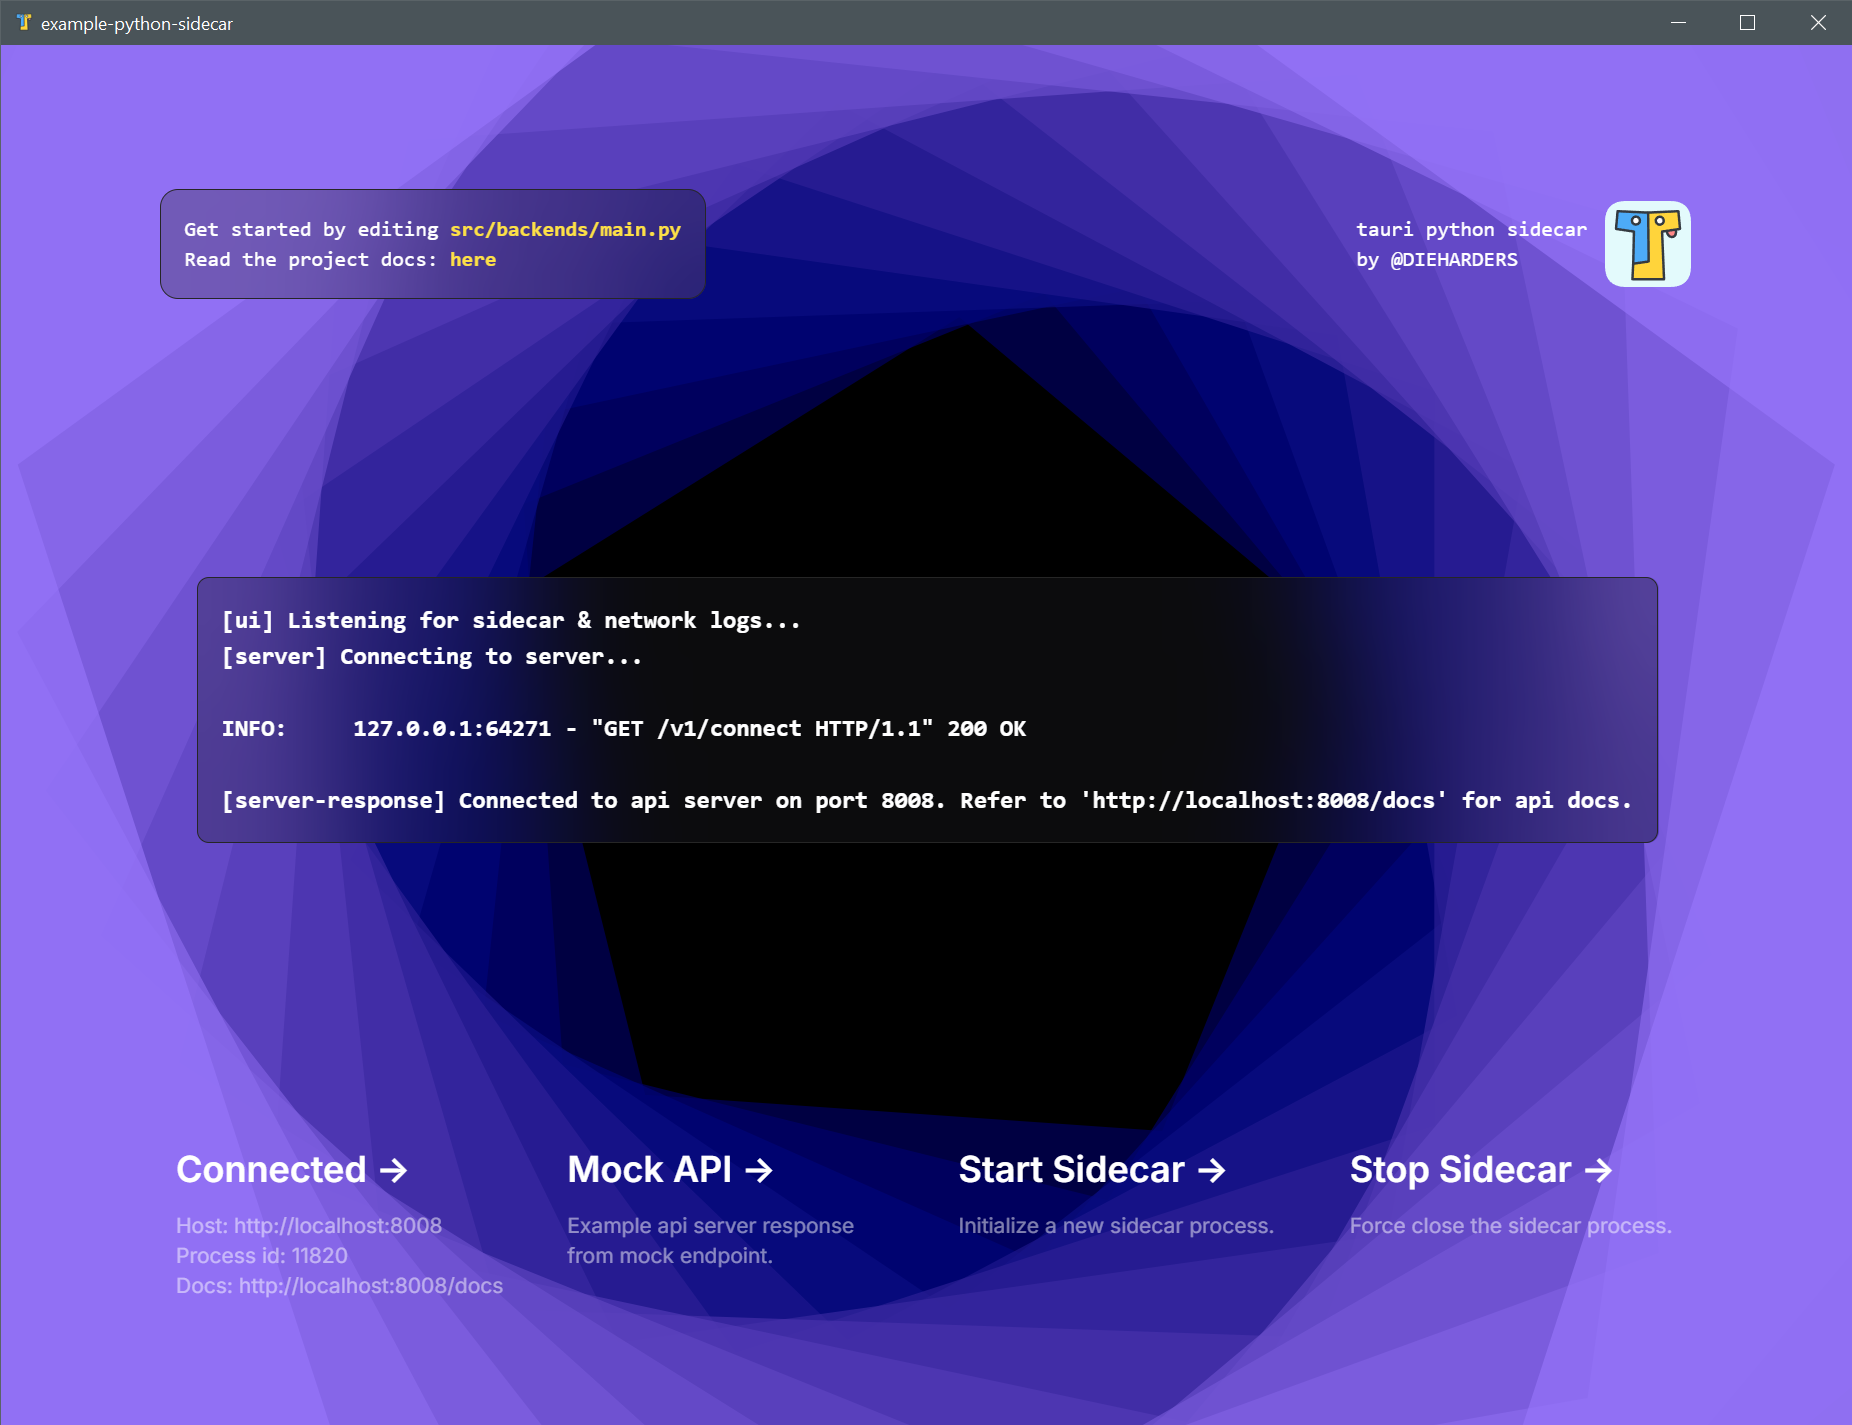This screenshot has width=1852, height=1425.
Task: Click the arrow beside Stop Sidecar
Action: [1598, 1170]
